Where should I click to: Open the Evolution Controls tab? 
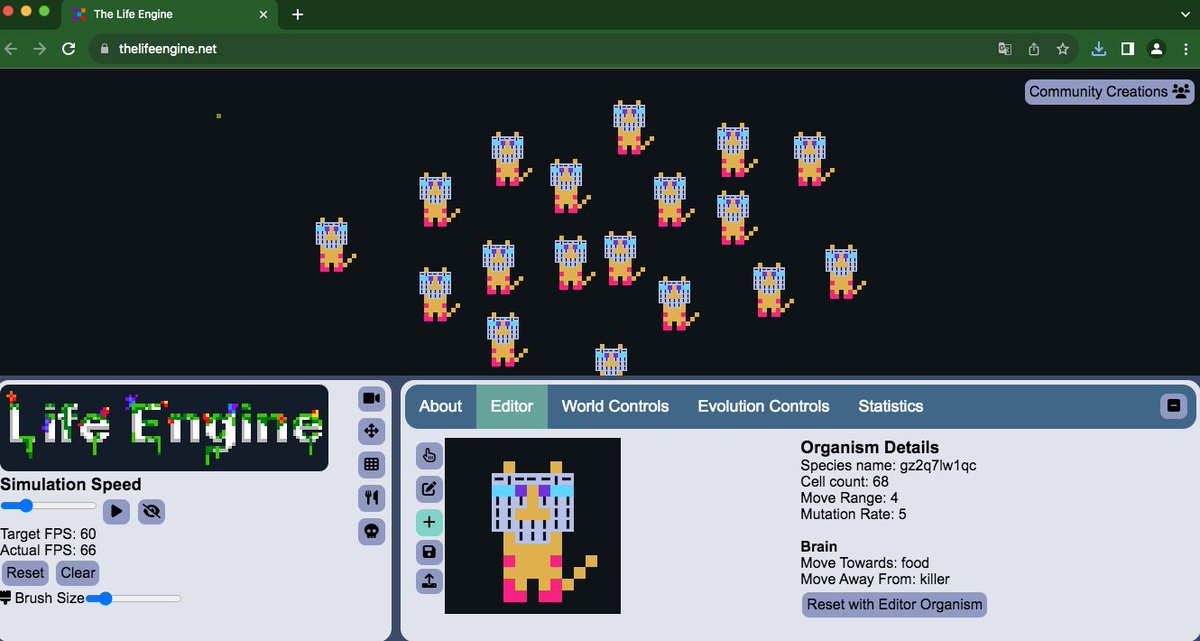pyautogui.click(x=764, y=406)
